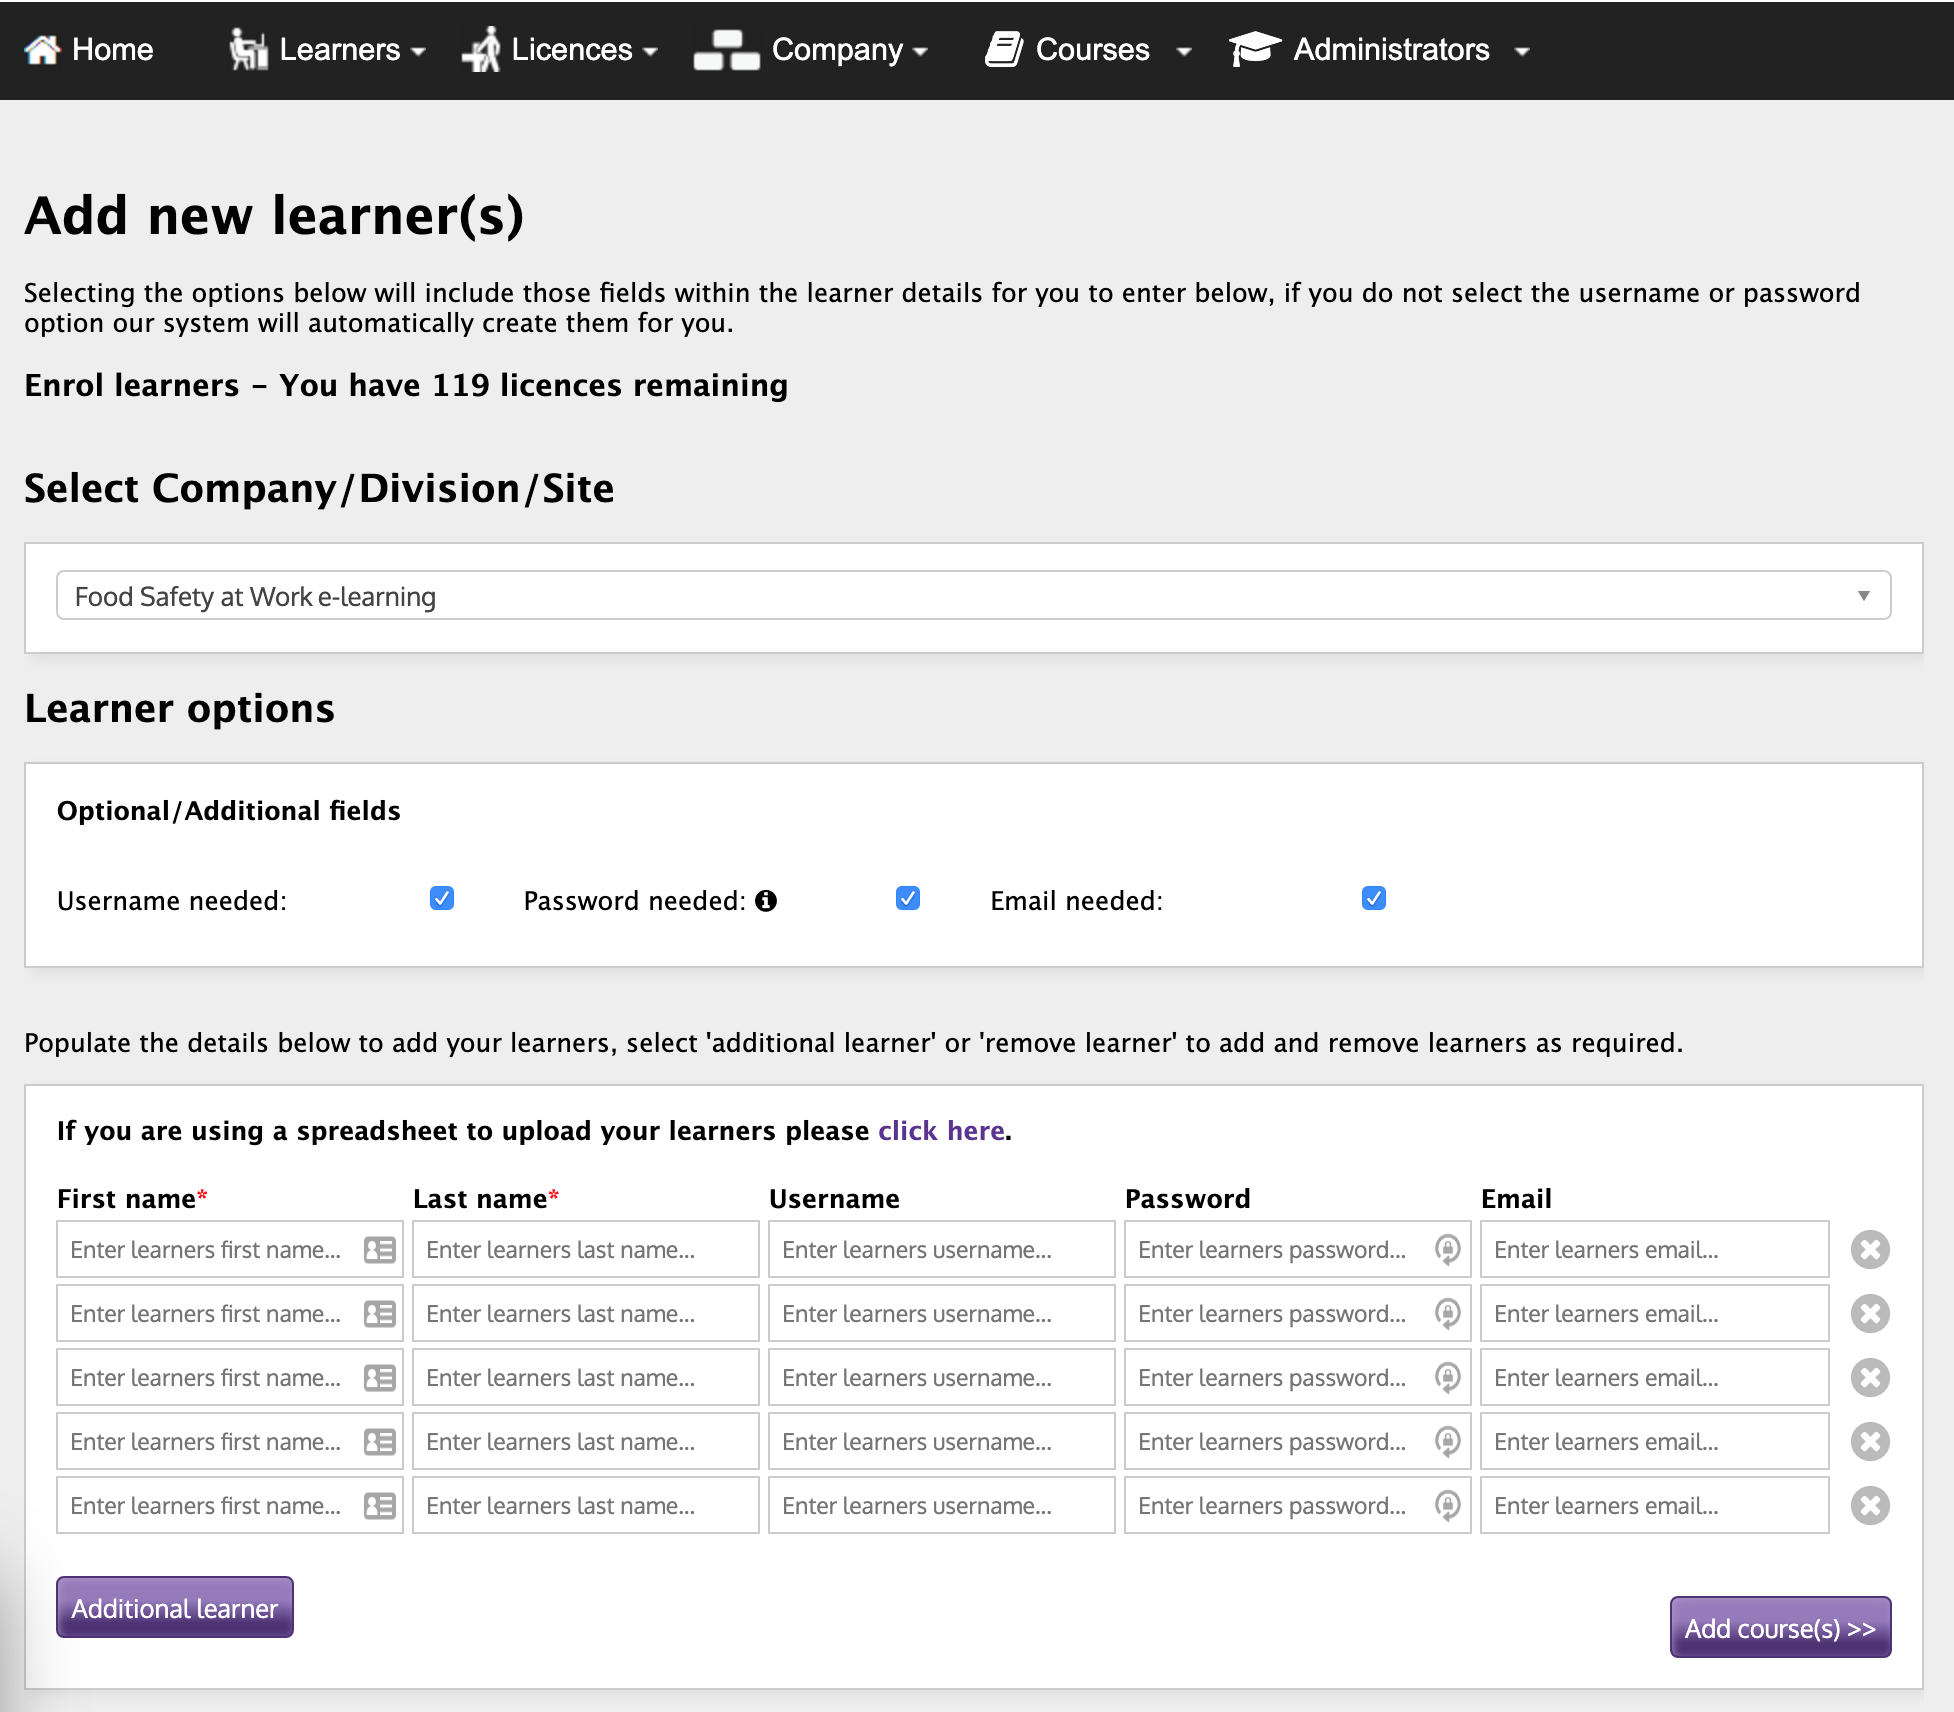Focus third row email field
Viewport: 1954px width, 1712px height.
coord(1655,1378)
